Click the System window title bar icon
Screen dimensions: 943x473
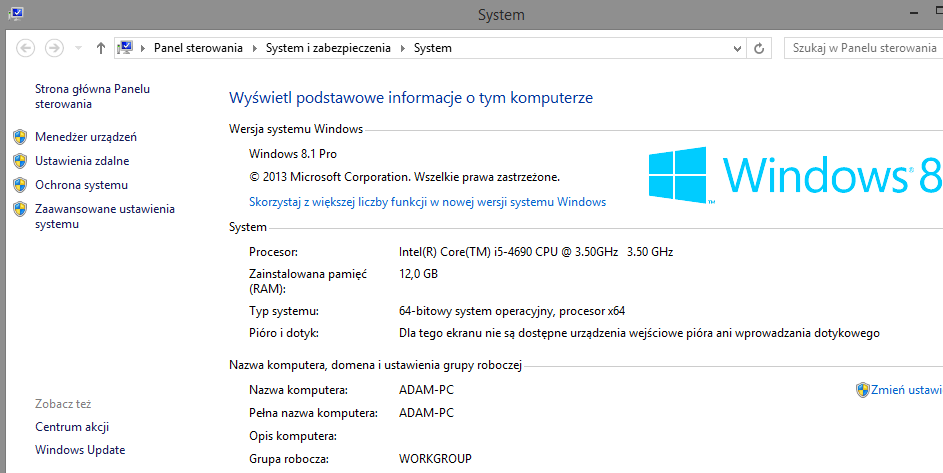(16, 13)
